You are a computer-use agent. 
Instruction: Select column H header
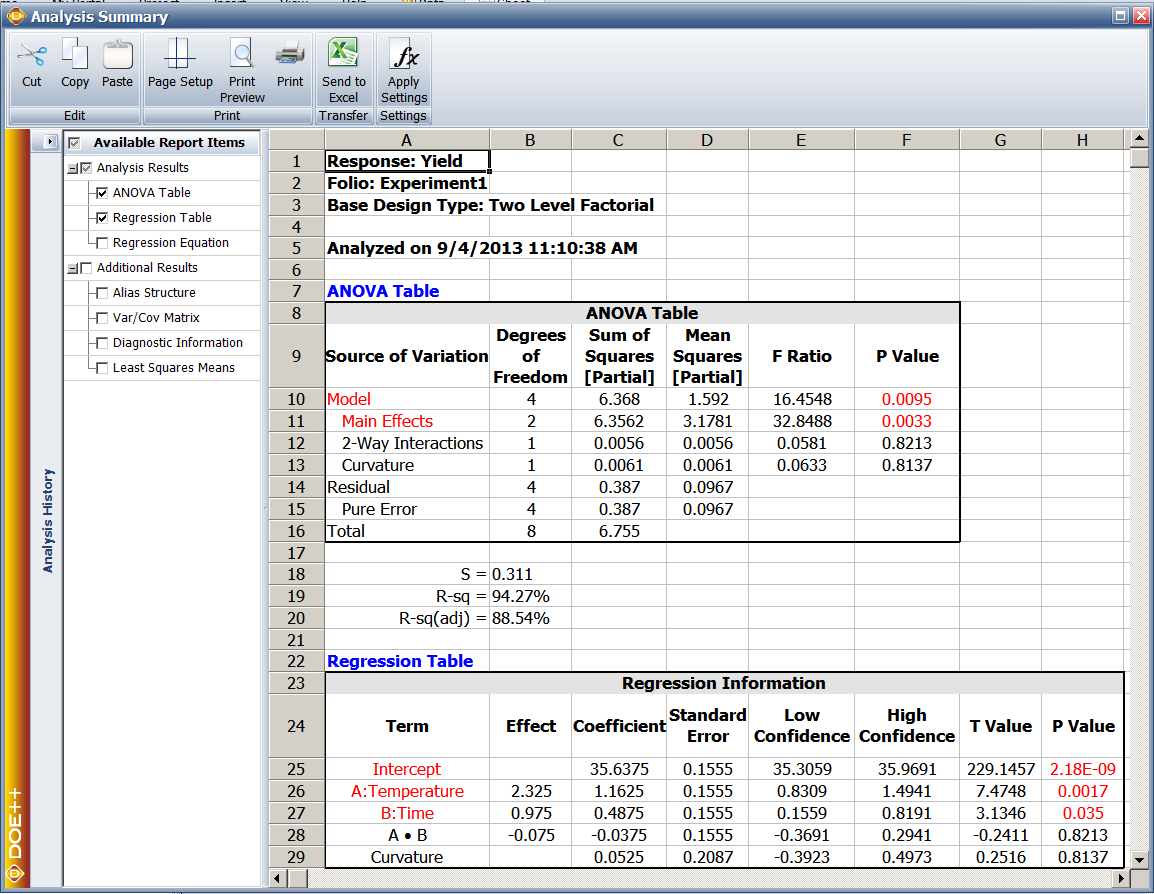[1083, 140]
